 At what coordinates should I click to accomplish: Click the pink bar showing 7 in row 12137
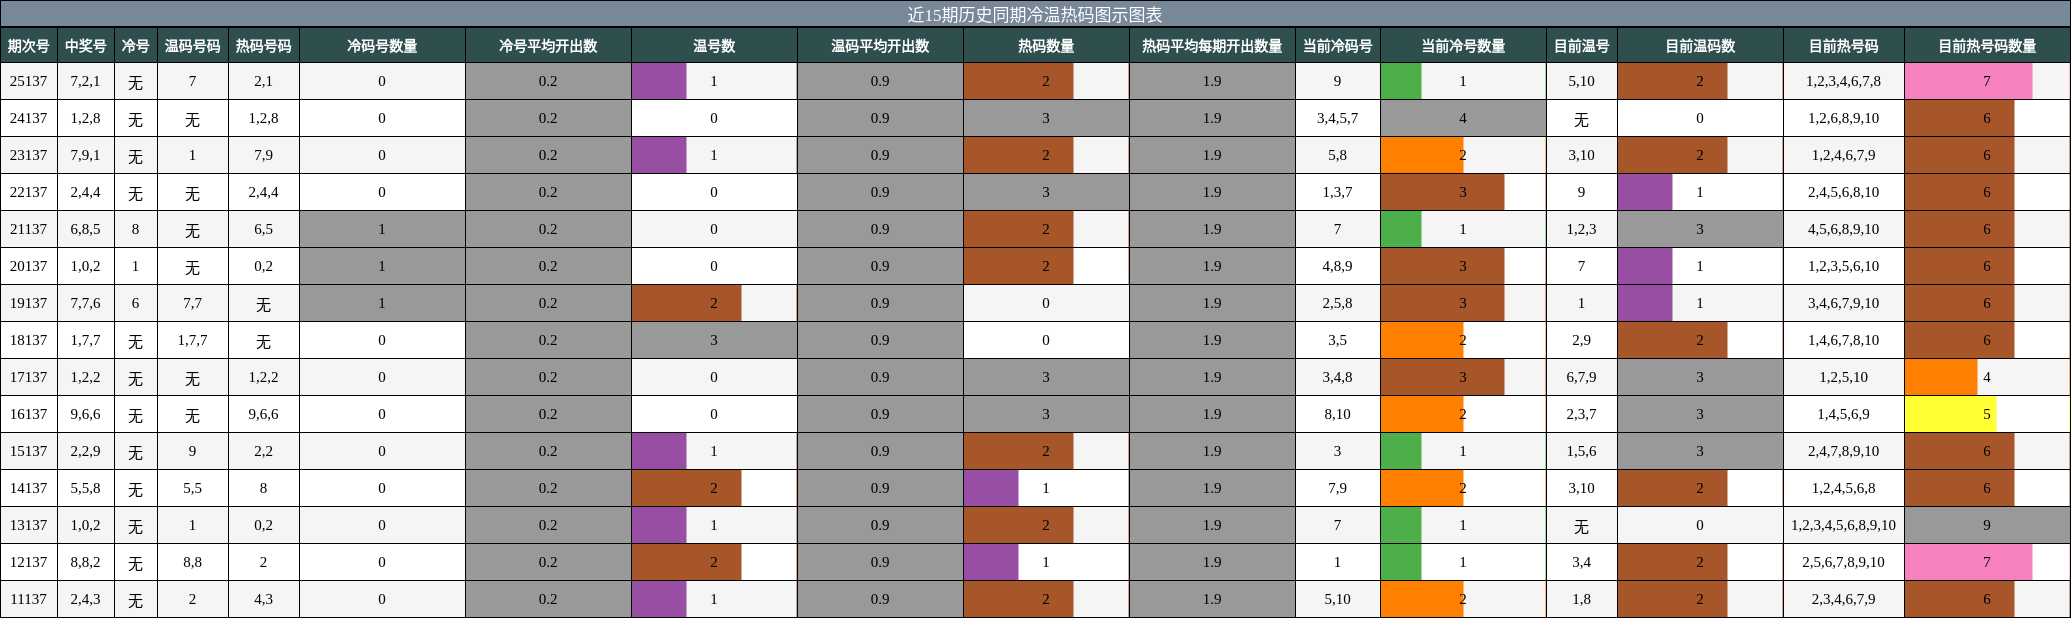(1968, 562)
